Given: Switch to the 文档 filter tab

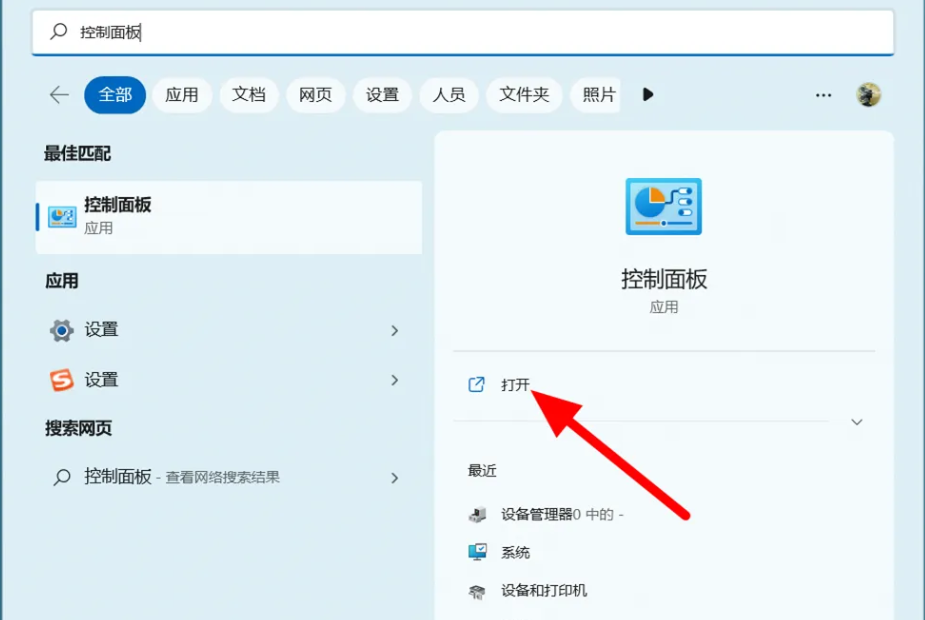Looking at the screenshot, I should (249, 95).
